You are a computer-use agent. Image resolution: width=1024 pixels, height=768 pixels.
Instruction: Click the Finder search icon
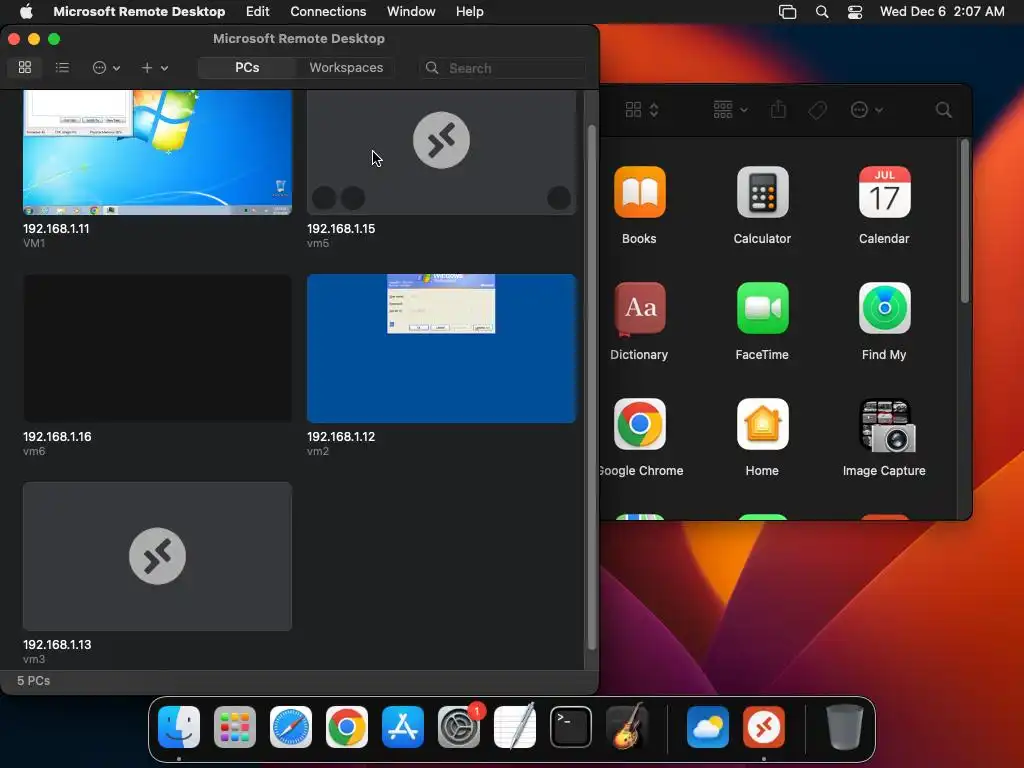tap(943, 110)
